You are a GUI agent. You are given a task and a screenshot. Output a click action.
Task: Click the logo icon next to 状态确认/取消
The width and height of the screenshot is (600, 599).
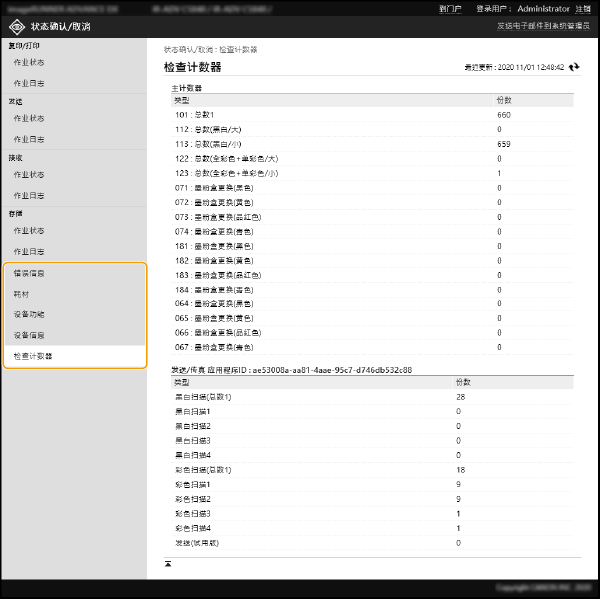point(16,26)
